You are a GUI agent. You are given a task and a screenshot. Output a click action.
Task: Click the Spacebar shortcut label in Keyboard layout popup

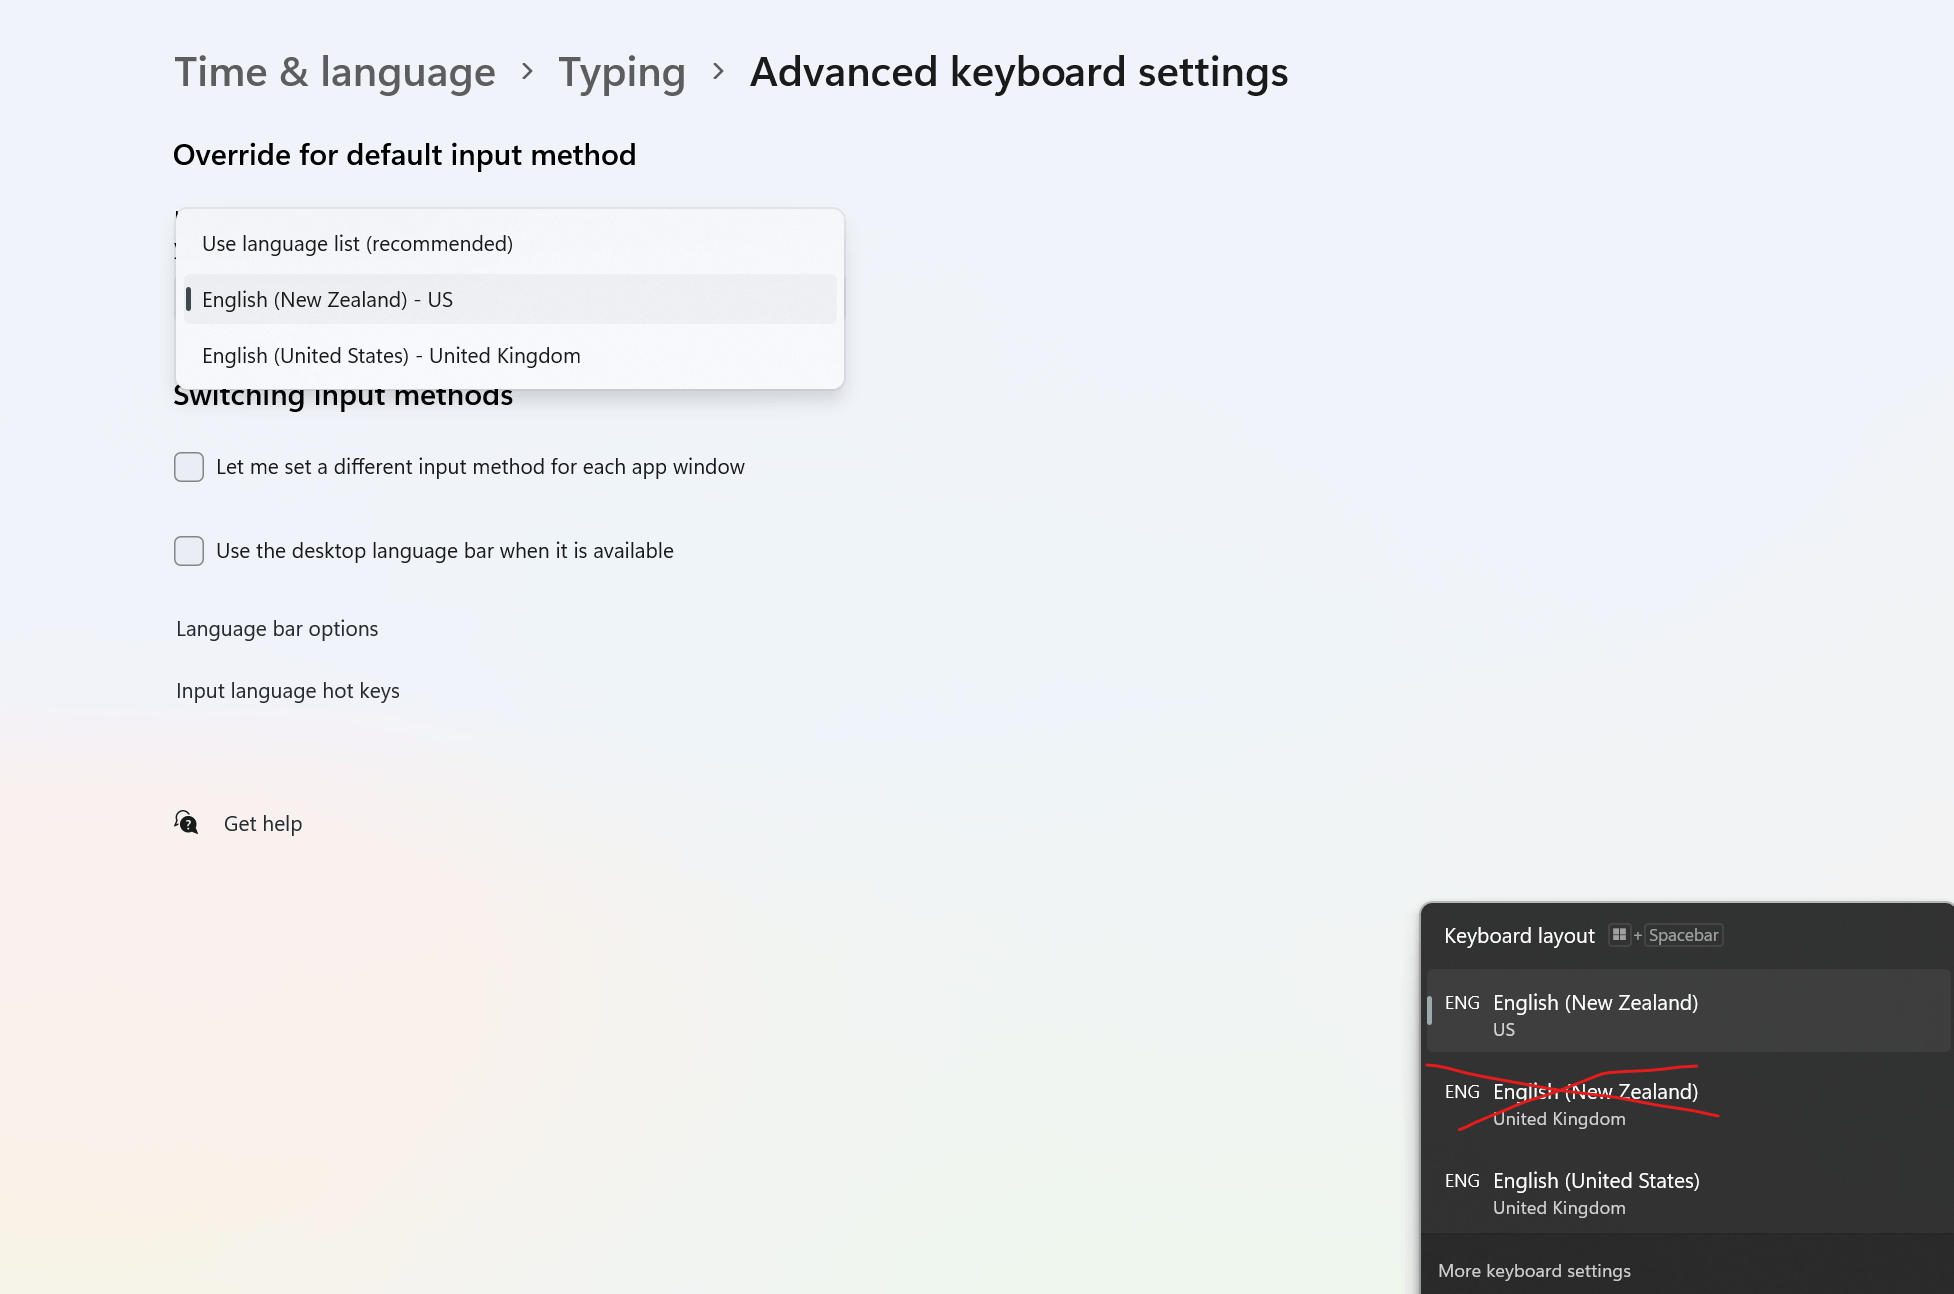[x=1684, y=935]
